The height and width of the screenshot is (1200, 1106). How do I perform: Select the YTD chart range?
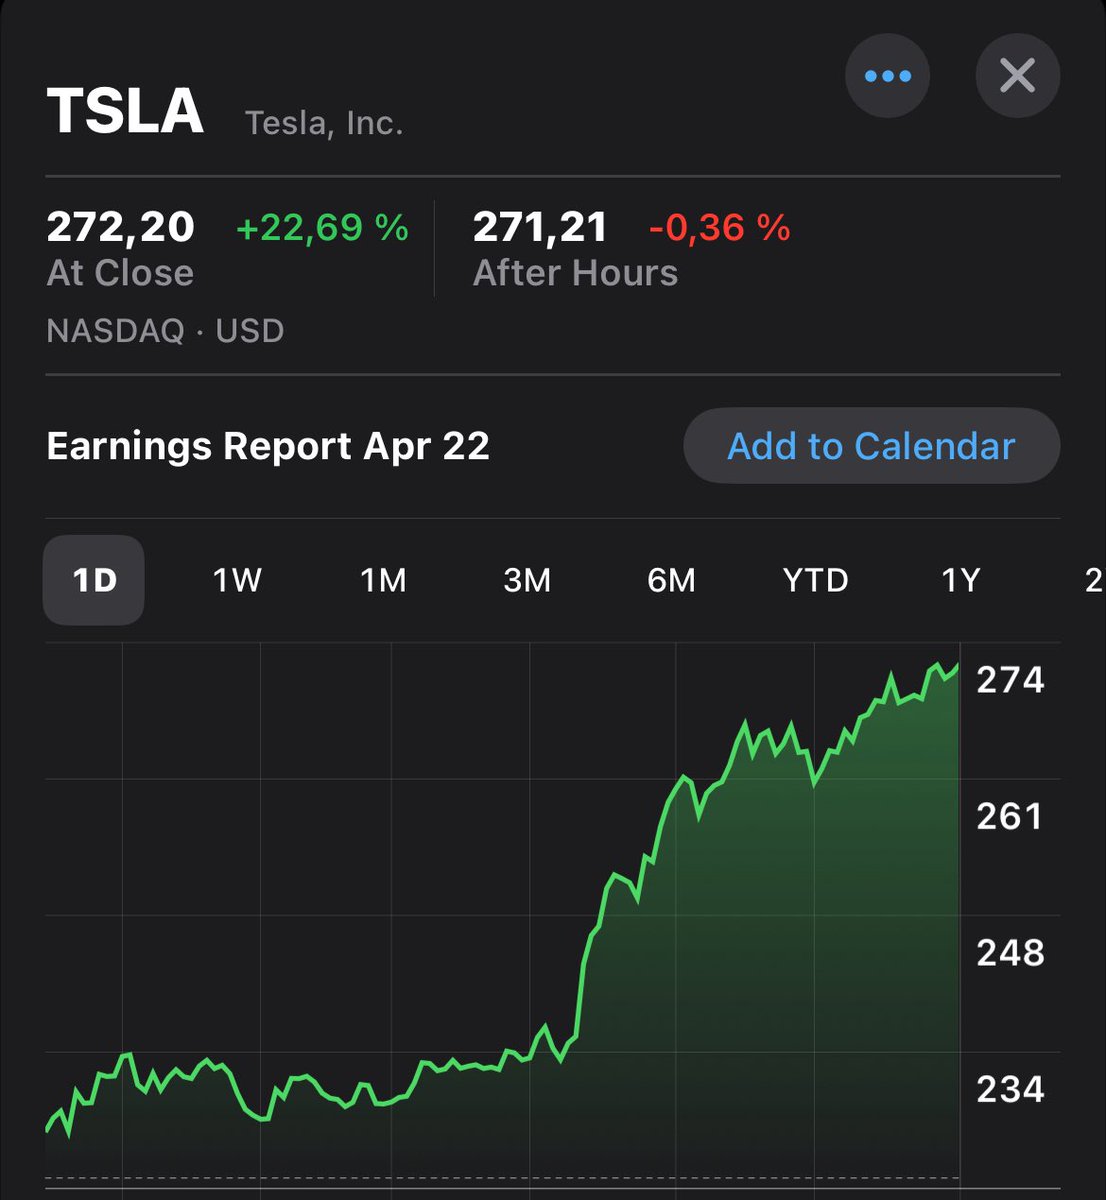(x=815, y=580)
